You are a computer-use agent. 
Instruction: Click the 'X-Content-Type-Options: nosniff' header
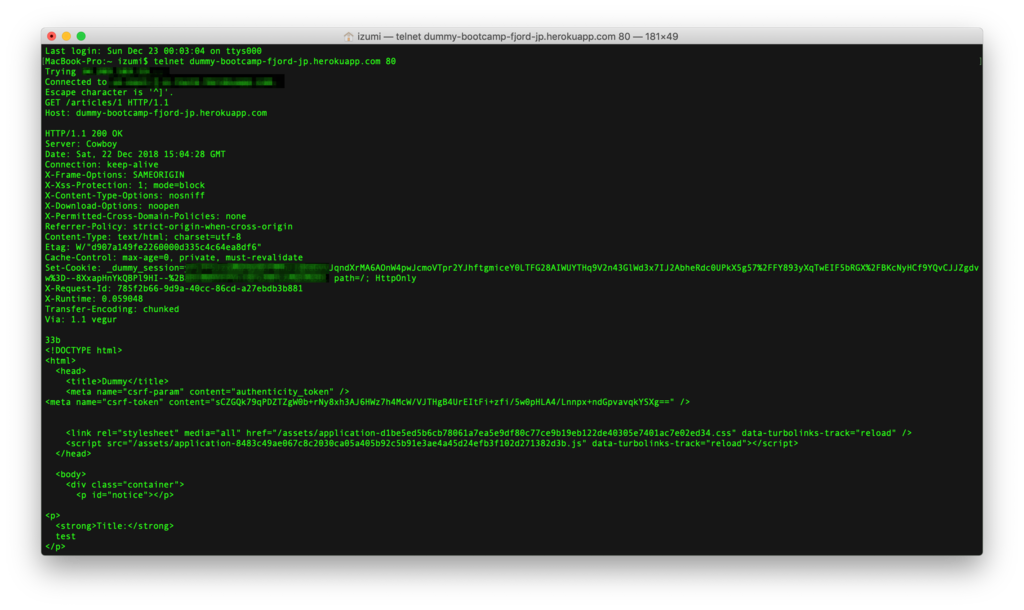point(125,195)
